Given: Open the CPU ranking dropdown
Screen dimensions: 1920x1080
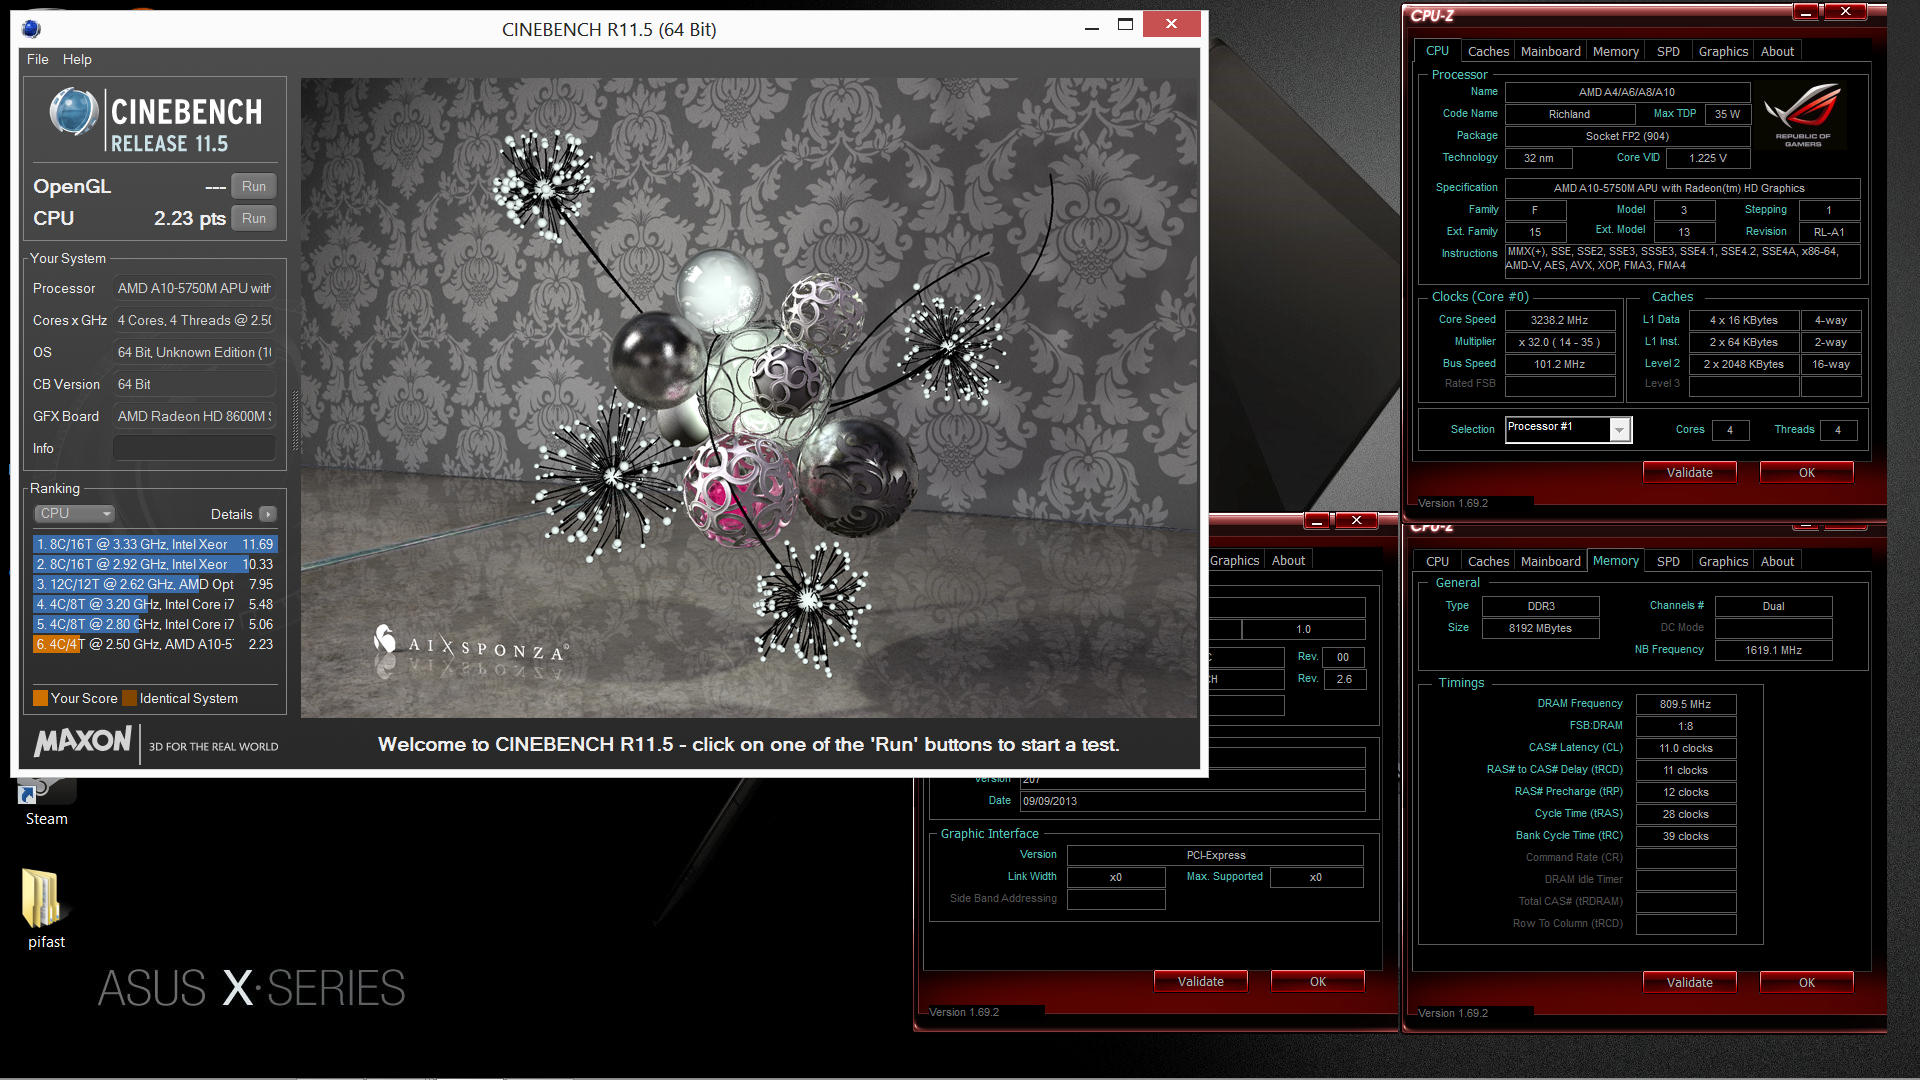Looking at the screenshot, I should pyautogui.click(x=75, y=513).
